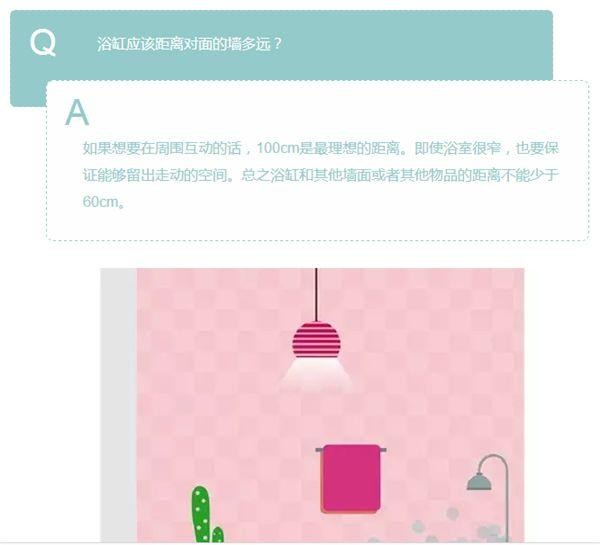
Task: Click the small cactus arm
Action: tap(218, 534)
